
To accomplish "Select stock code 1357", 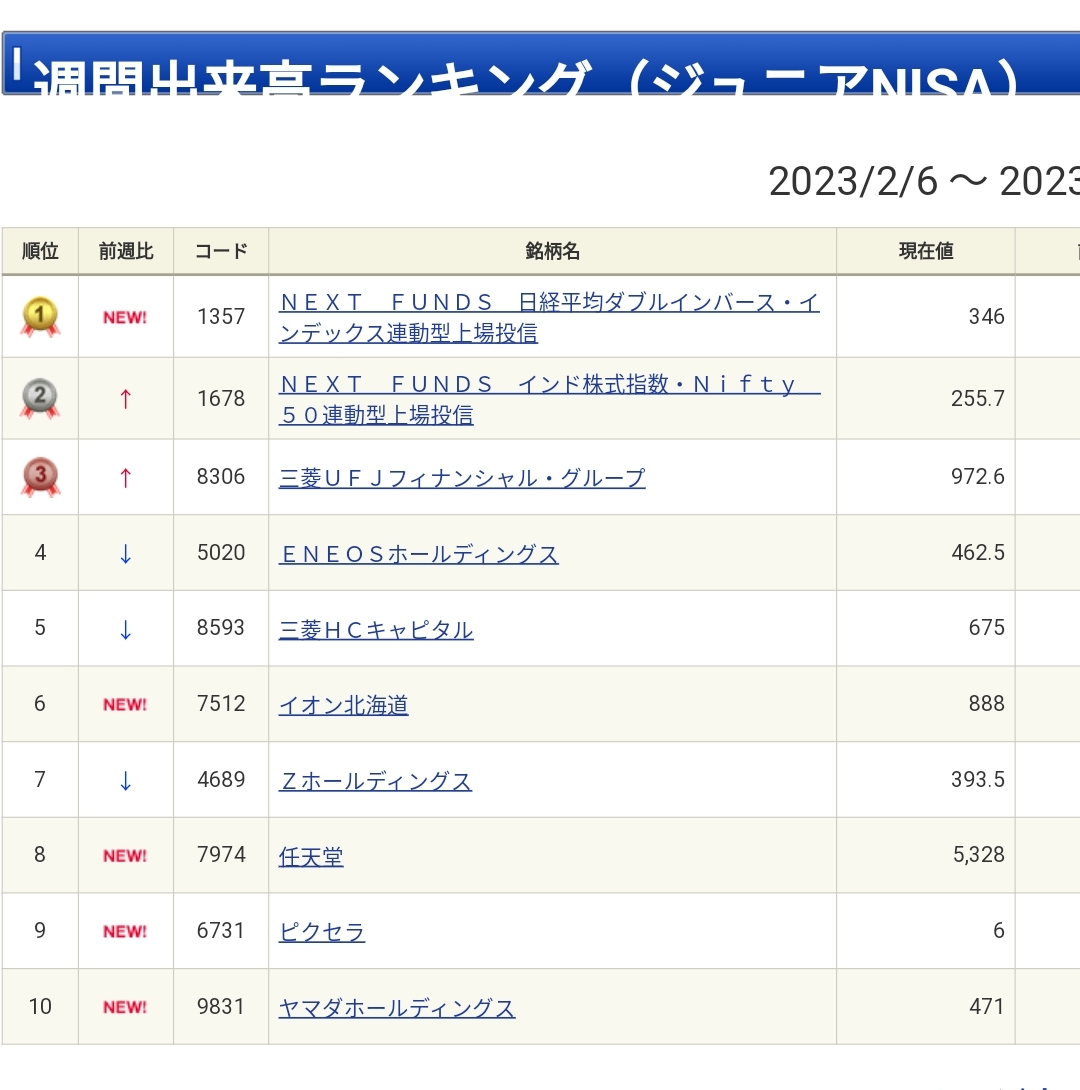I will (221, 317).
